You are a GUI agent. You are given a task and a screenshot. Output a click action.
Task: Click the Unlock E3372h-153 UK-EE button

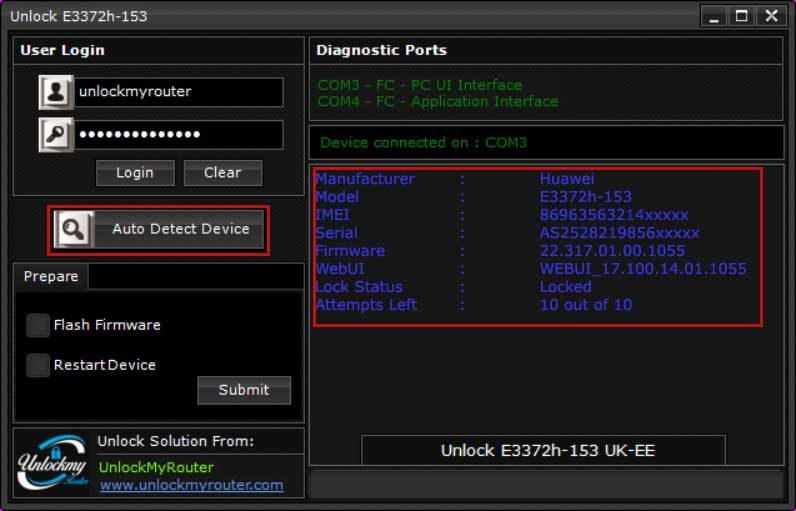coord(543,450)
